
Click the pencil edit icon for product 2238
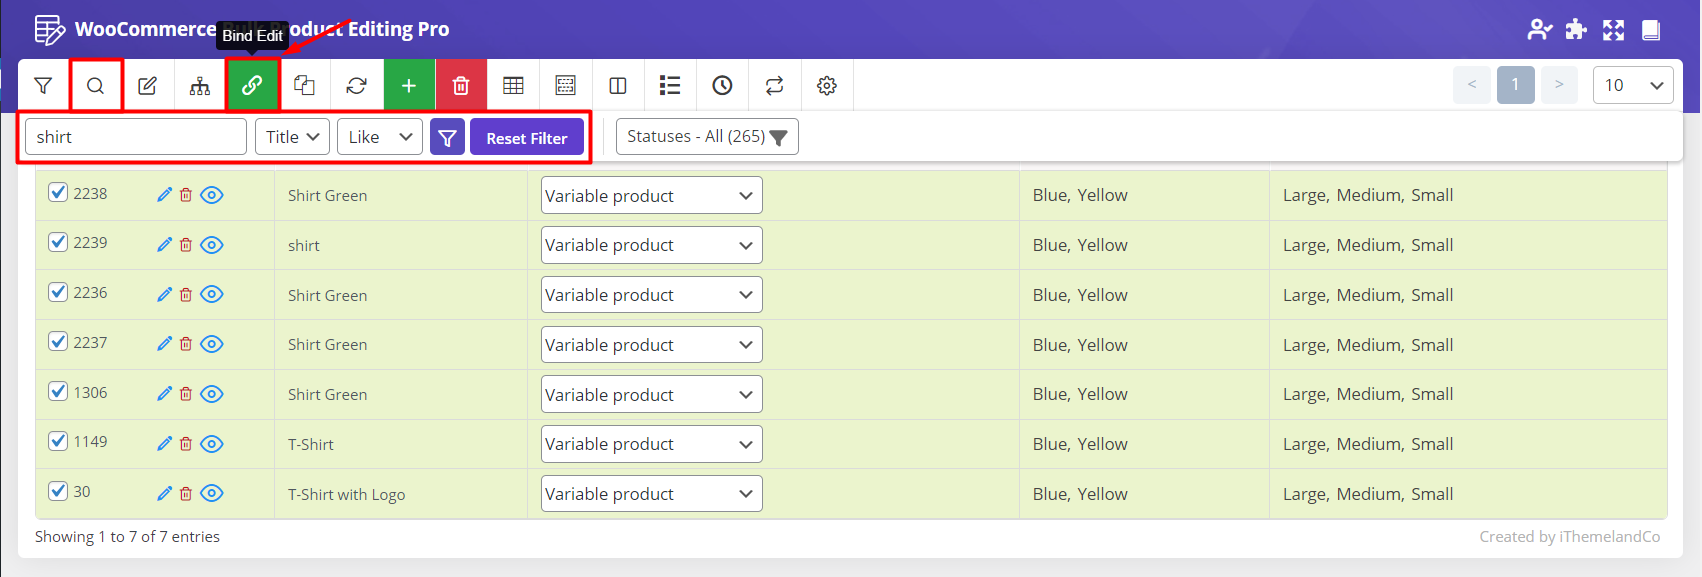click(x=165, y=195)
